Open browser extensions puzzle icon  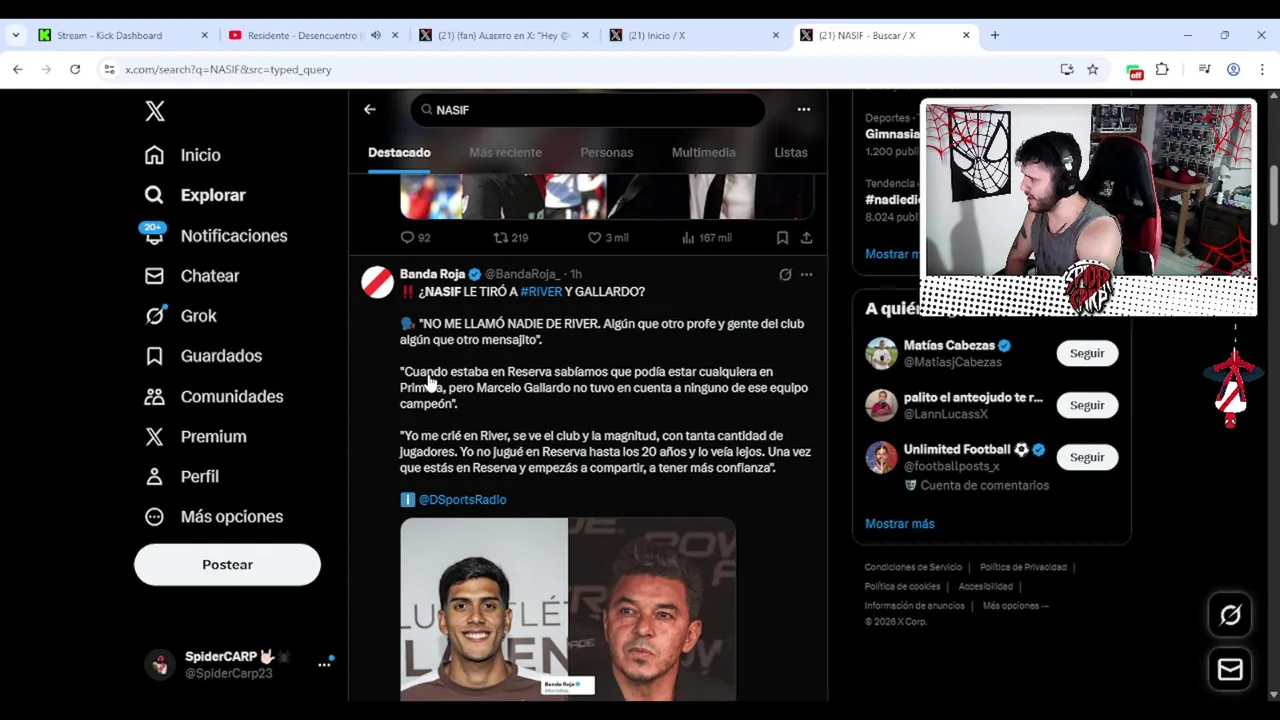1162,69
